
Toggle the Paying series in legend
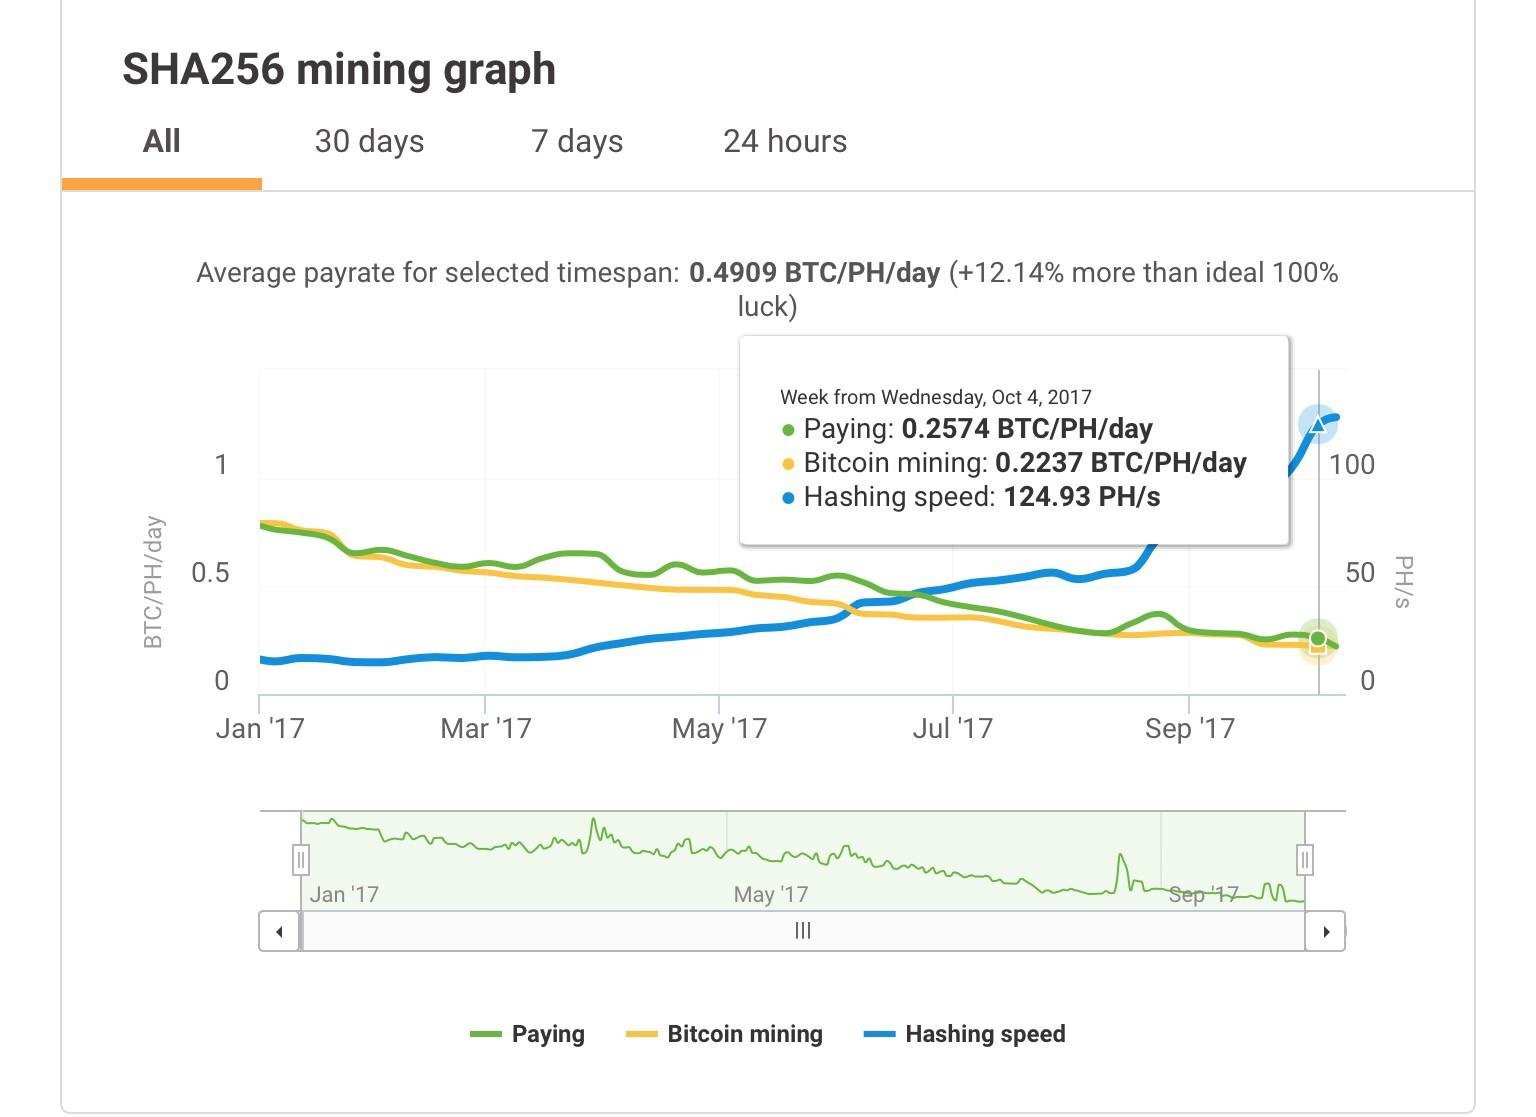tap(528, 1034)
